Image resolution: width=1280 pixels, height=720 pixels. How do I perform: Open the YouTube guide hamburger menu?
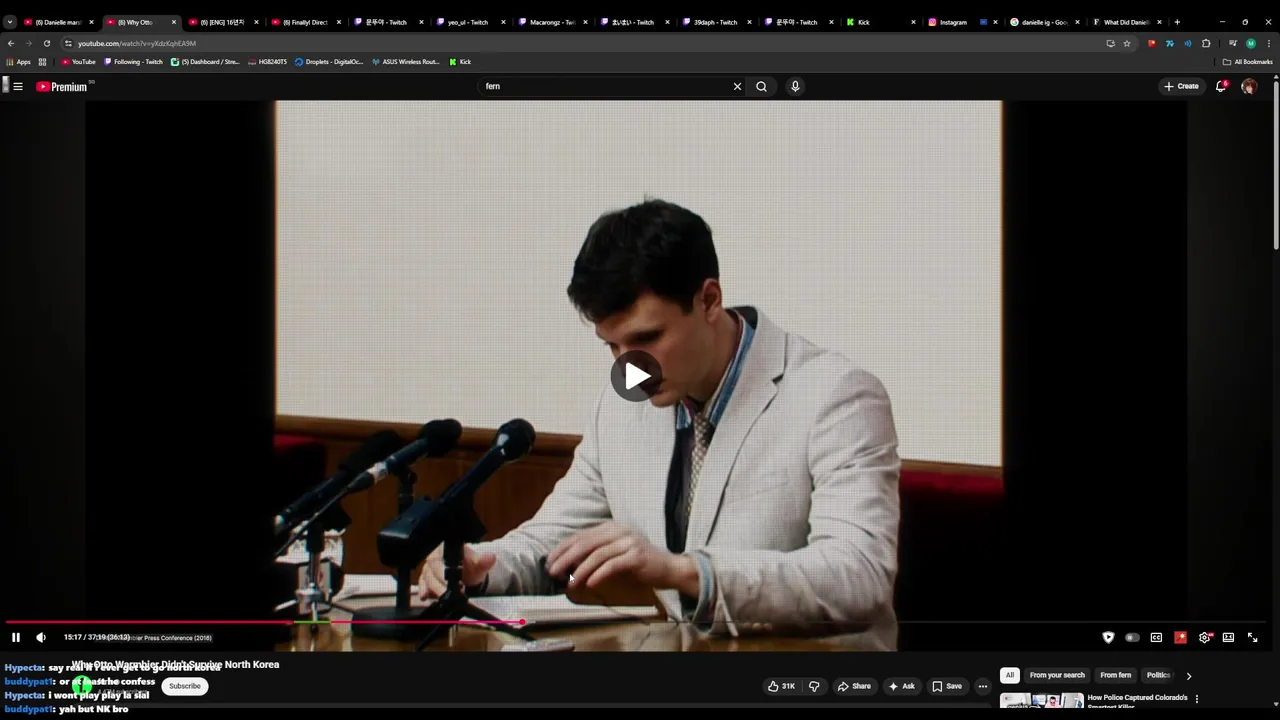click(17, 86)
